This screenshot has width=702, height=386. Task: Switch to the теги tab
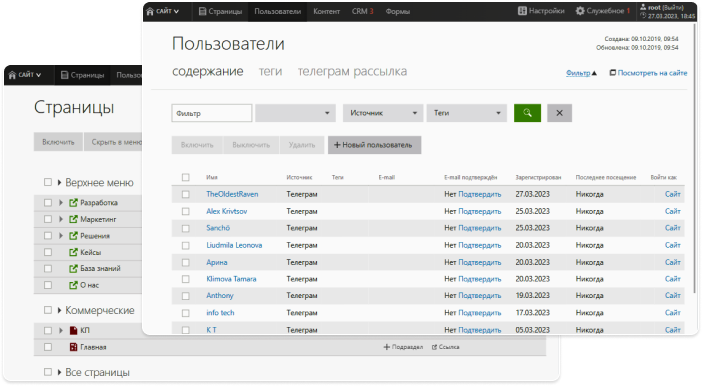point(270,71)
